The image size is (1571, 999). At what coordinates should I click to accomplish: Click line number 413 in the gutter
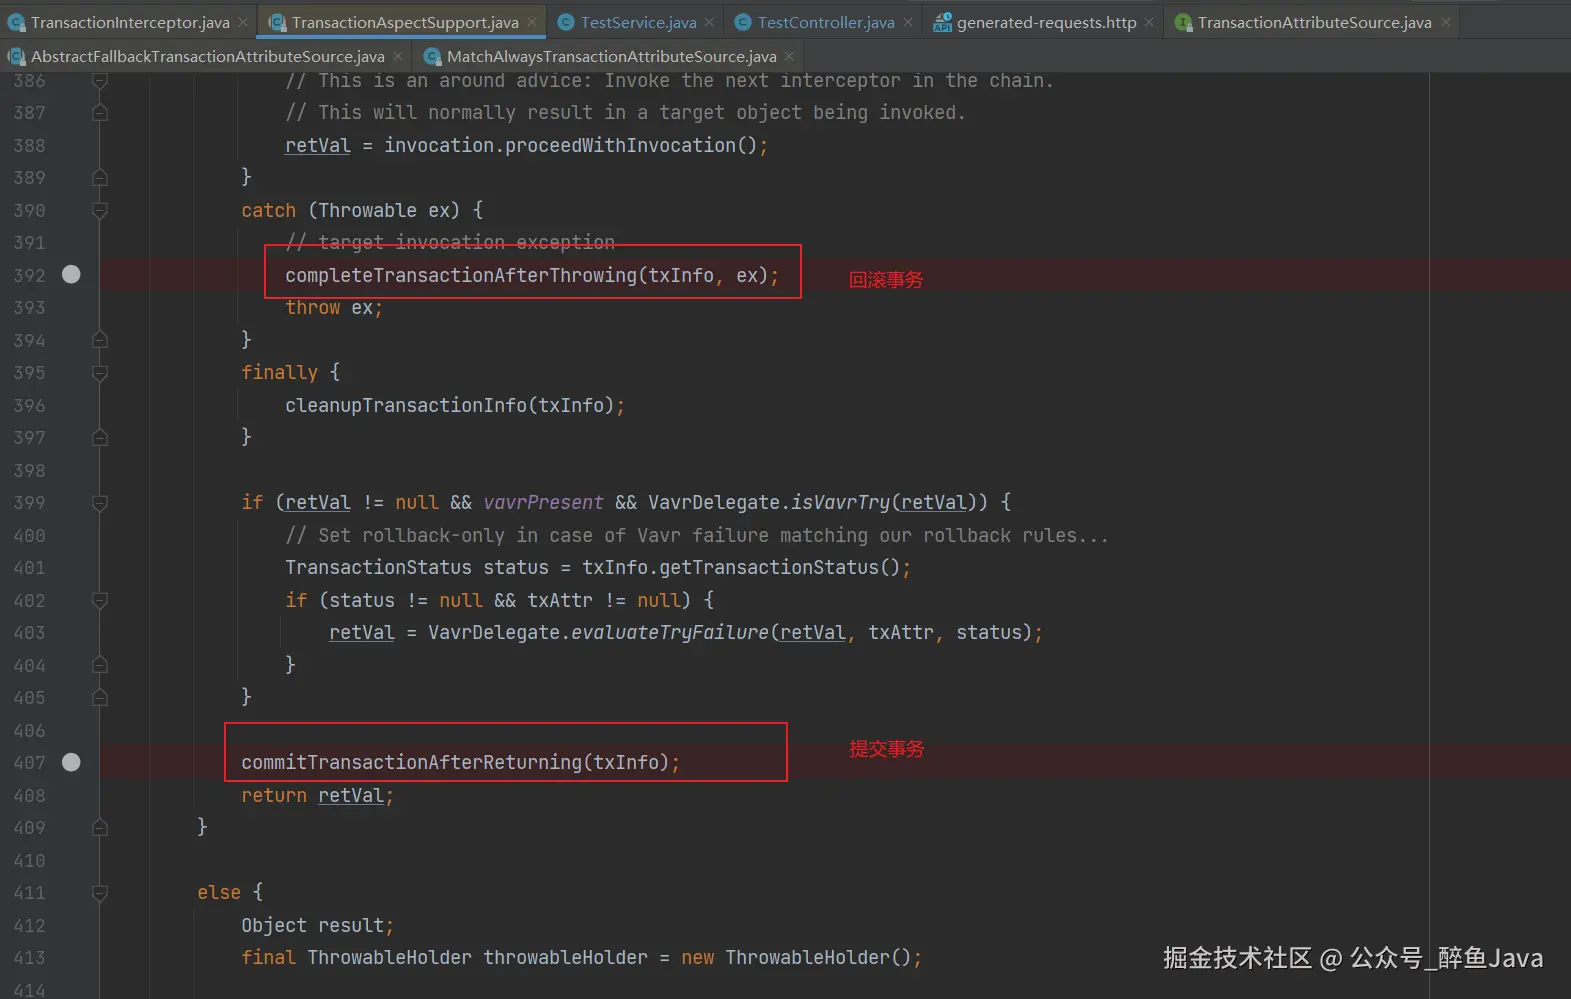29,957
